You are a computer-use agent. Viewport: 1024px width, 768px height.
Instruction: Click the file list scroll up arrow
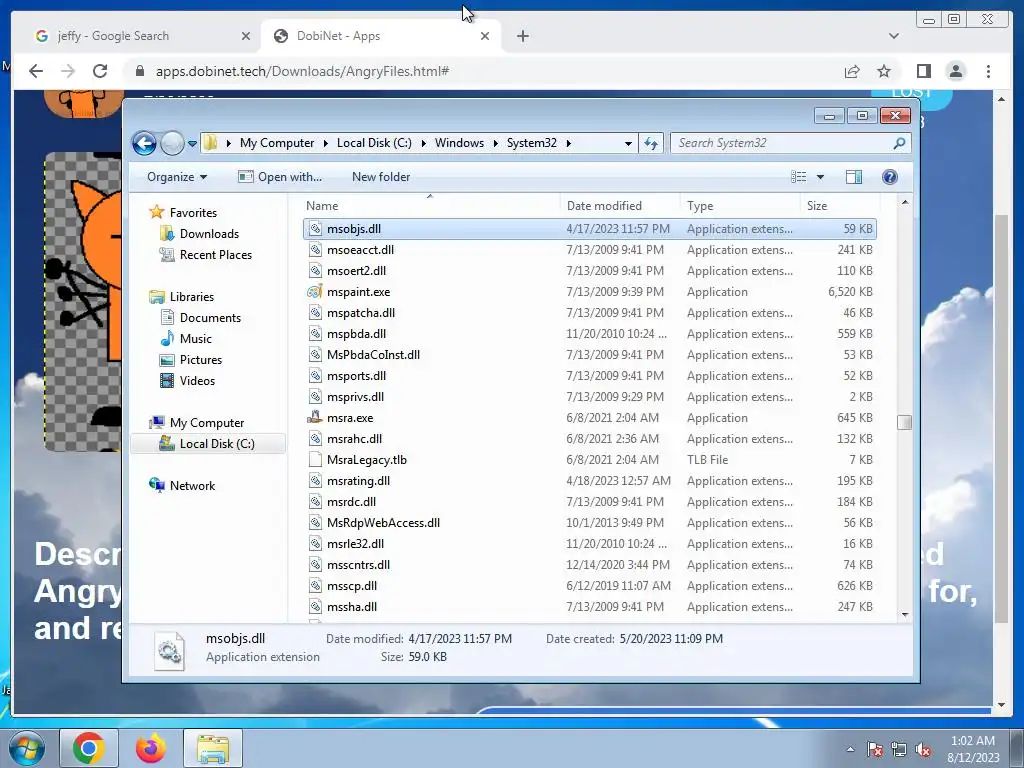904,202
